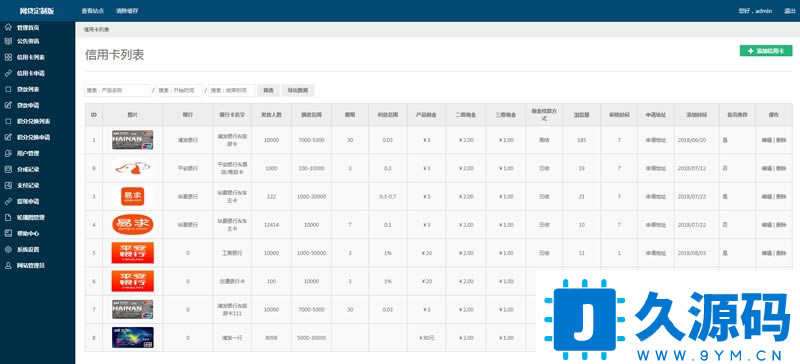This screenshot has height=364, width=800.
Task: Select 清除缓存 in the top bar
Action: 127,11
